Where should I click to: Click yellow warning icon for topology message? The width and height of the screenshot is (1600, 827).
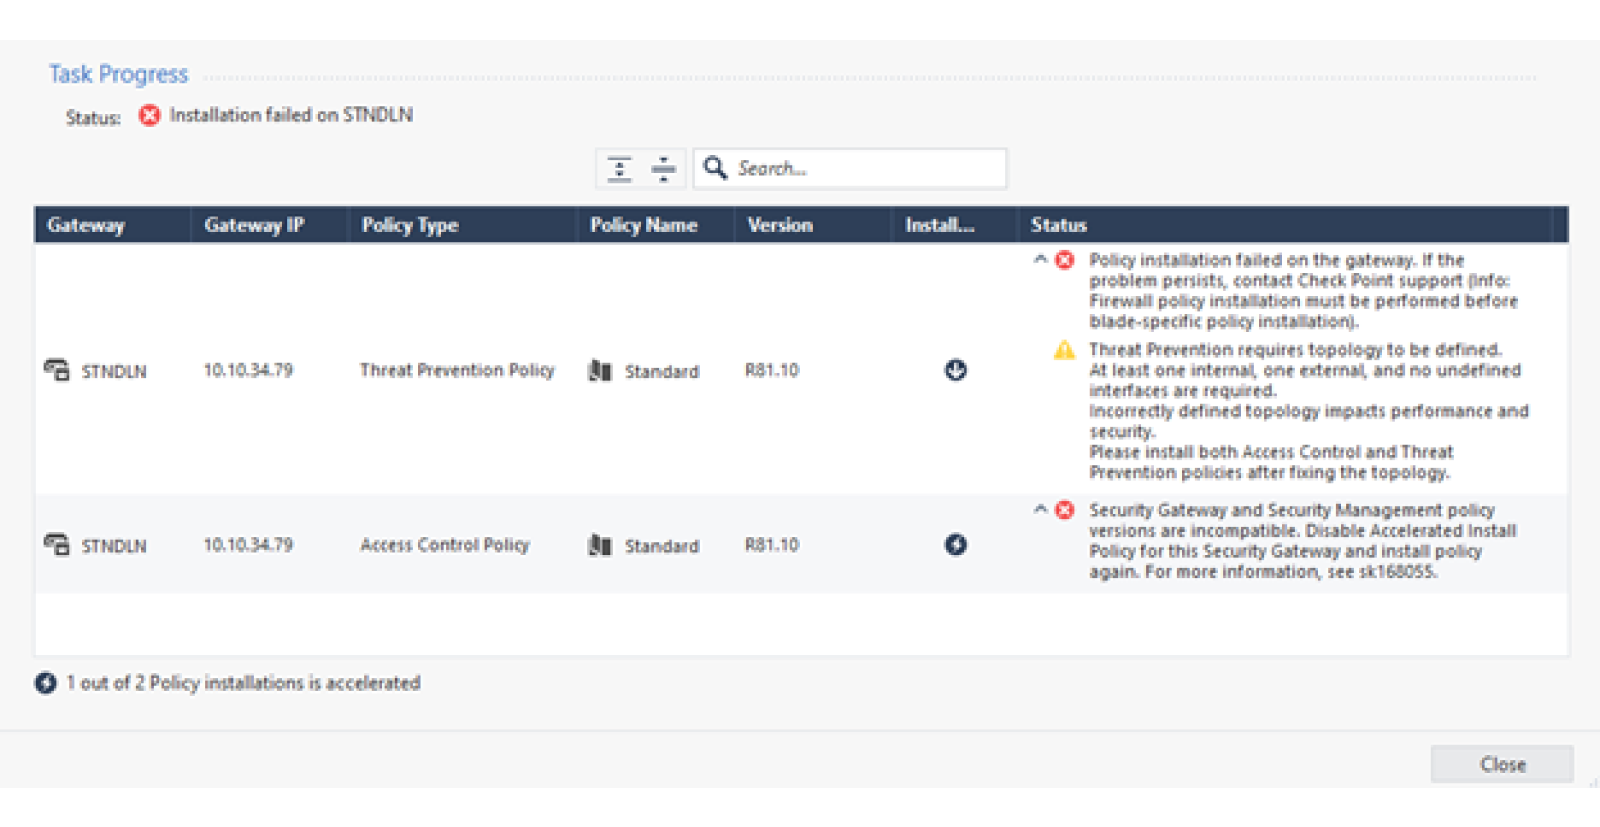pyautogui.click(x=1065, y=350)
